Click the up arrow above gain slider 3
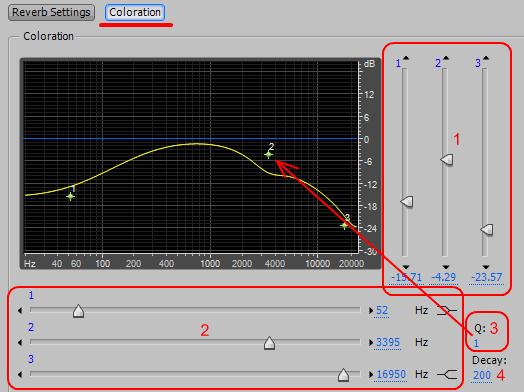 (x=486, y=58)
